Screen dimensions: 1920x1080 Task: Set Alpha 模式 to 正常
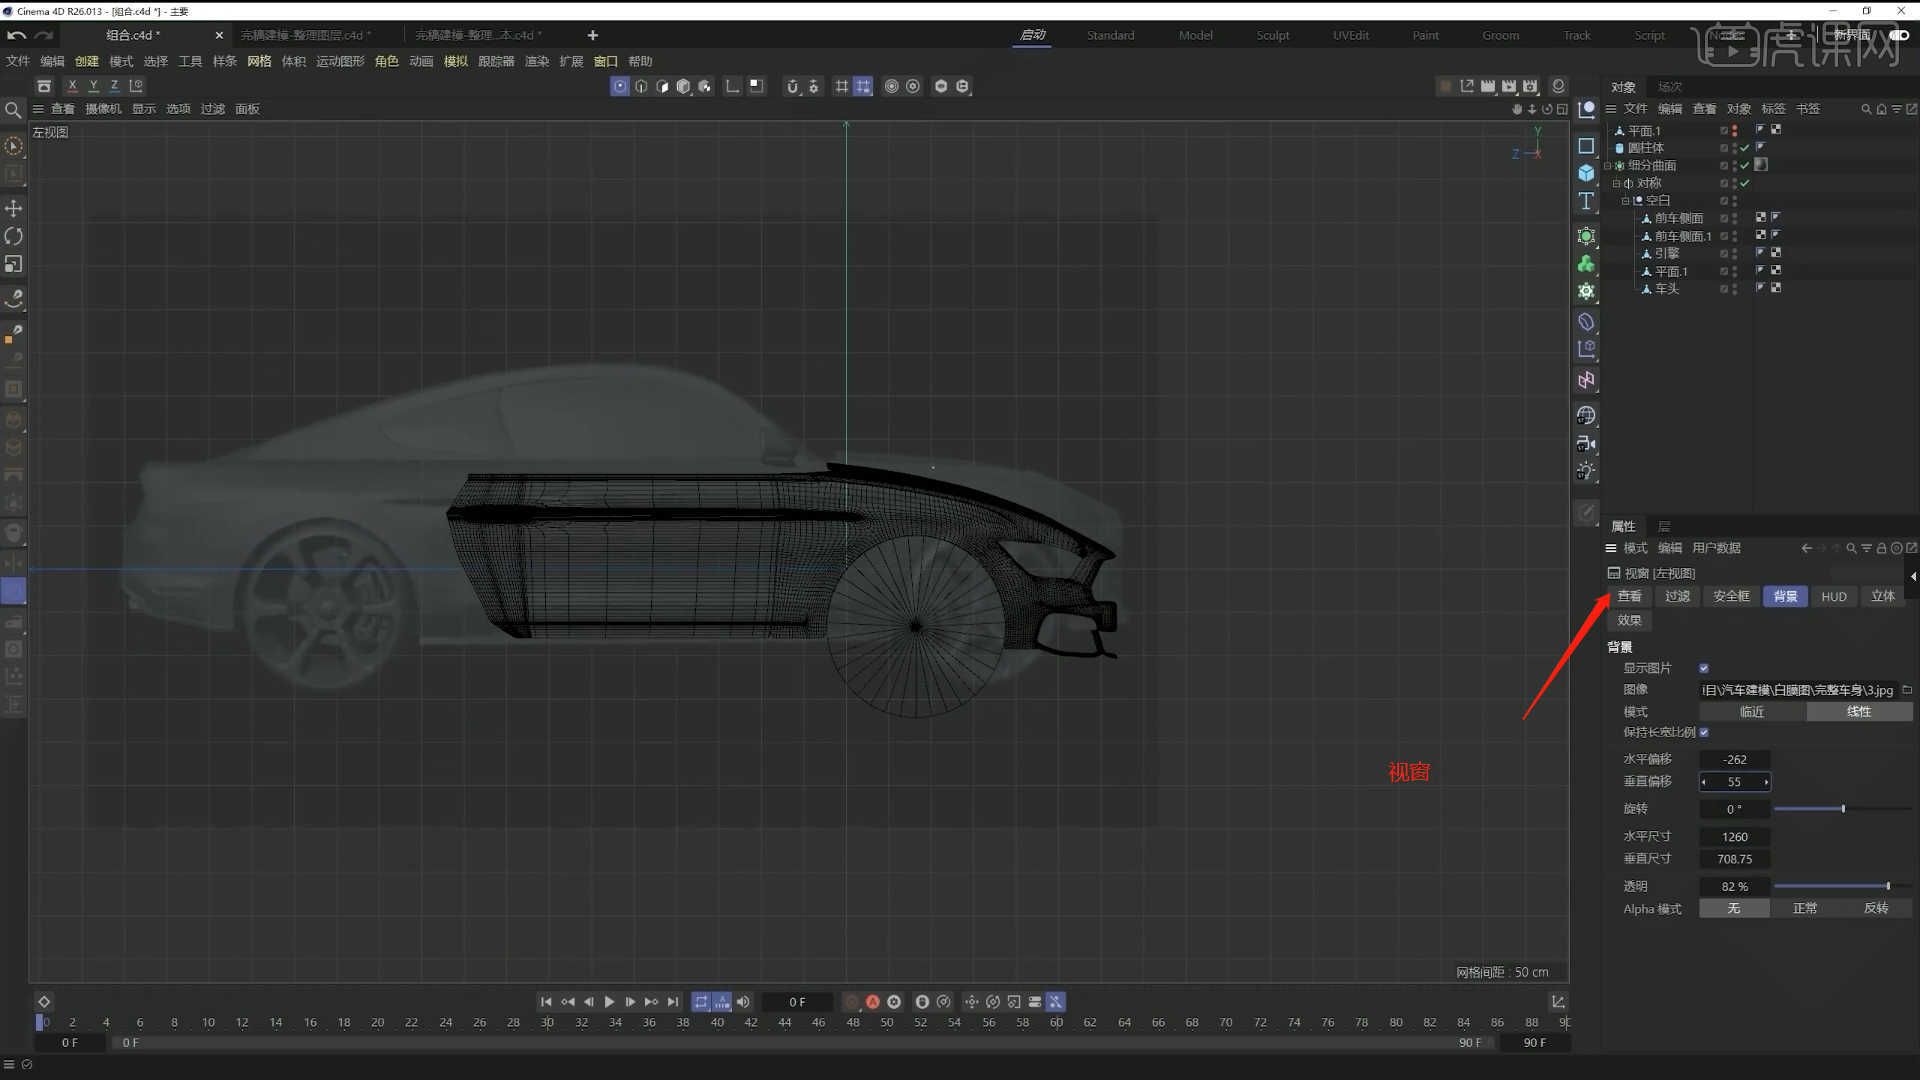[1805, 908]
